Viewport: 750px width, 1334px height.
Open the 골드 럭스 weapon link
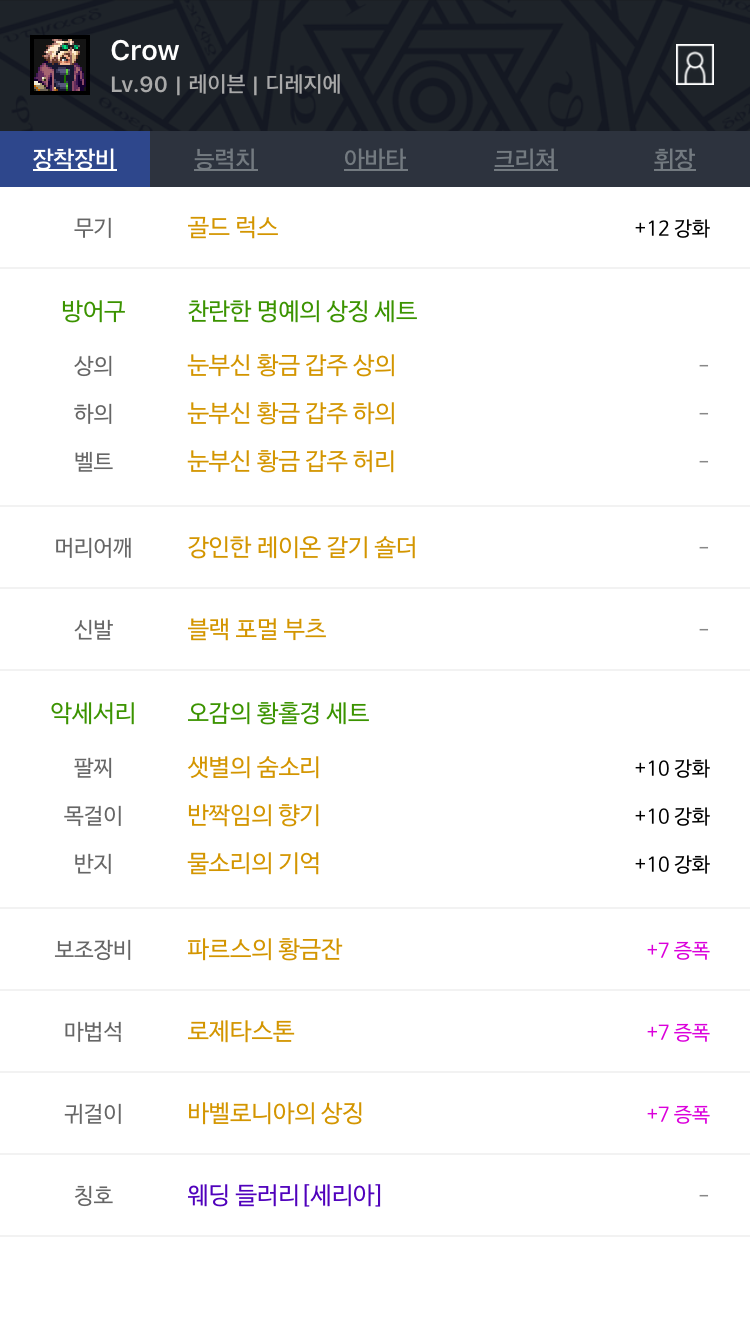(x=233, y=227)
